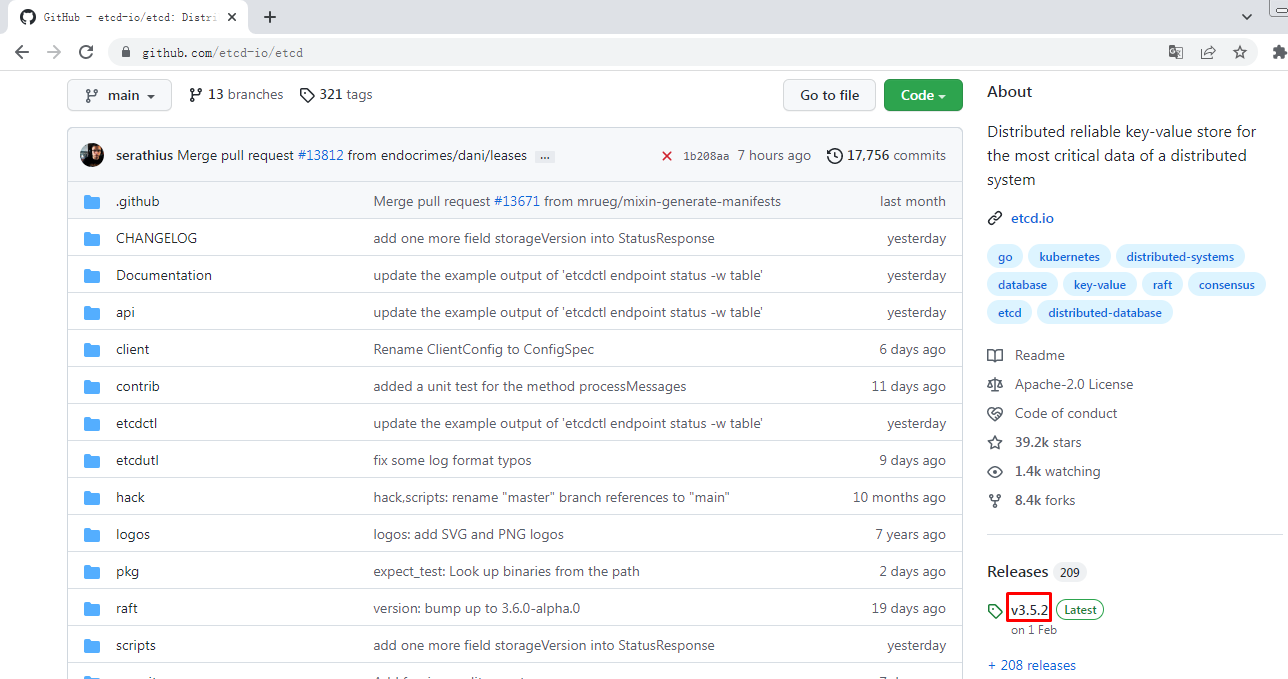The image size is (1288, 679).
Task: Click the failed status red X icon
Action: (667, 156)
